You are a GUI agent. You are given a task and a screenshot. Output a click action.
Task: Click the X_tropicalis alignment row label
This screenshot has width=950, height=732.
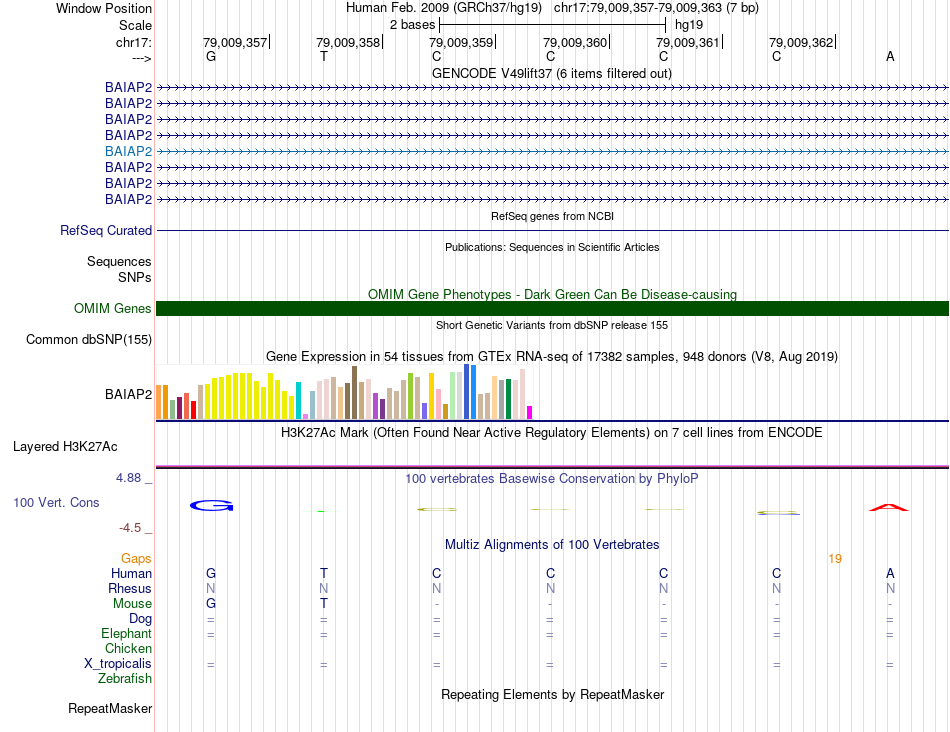[118, 664]
